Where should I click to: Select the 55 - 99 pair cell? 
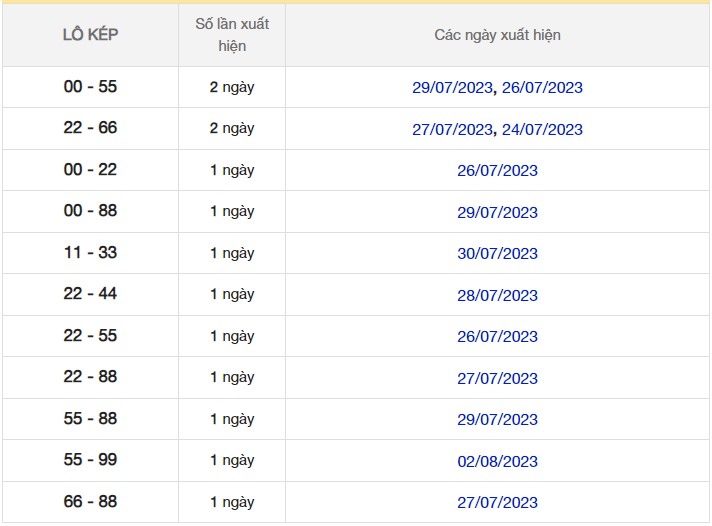tap(90, 461)
